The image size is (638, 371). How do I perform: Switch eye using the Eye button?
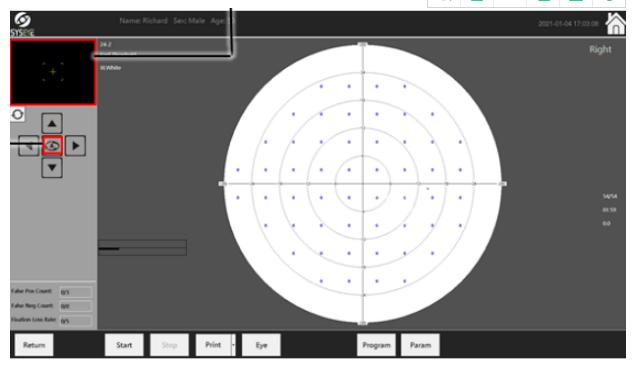[261, 345]
